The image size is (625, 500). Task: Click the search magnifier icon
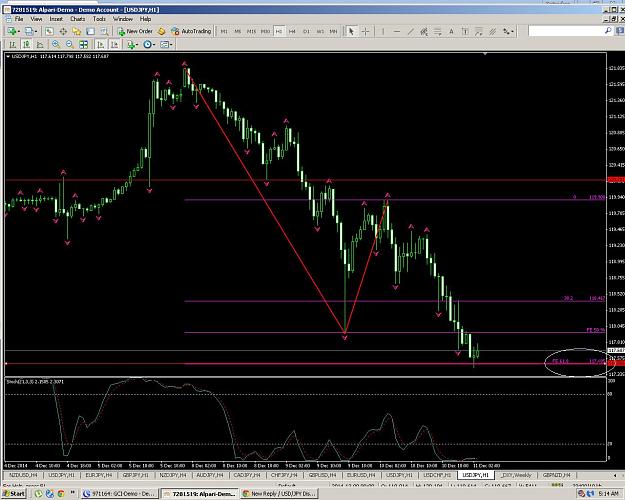point(608,31)
